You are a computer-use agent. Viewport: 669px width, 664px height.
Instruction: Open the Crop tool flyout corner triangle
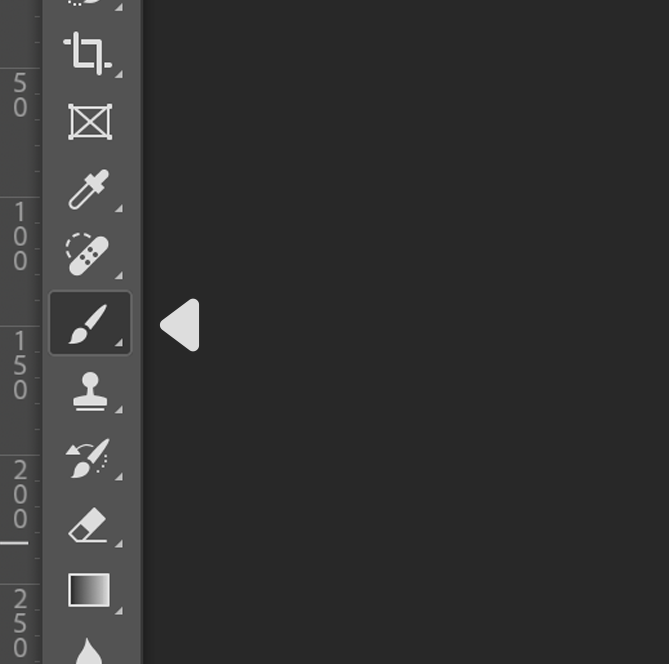point(119,74)
